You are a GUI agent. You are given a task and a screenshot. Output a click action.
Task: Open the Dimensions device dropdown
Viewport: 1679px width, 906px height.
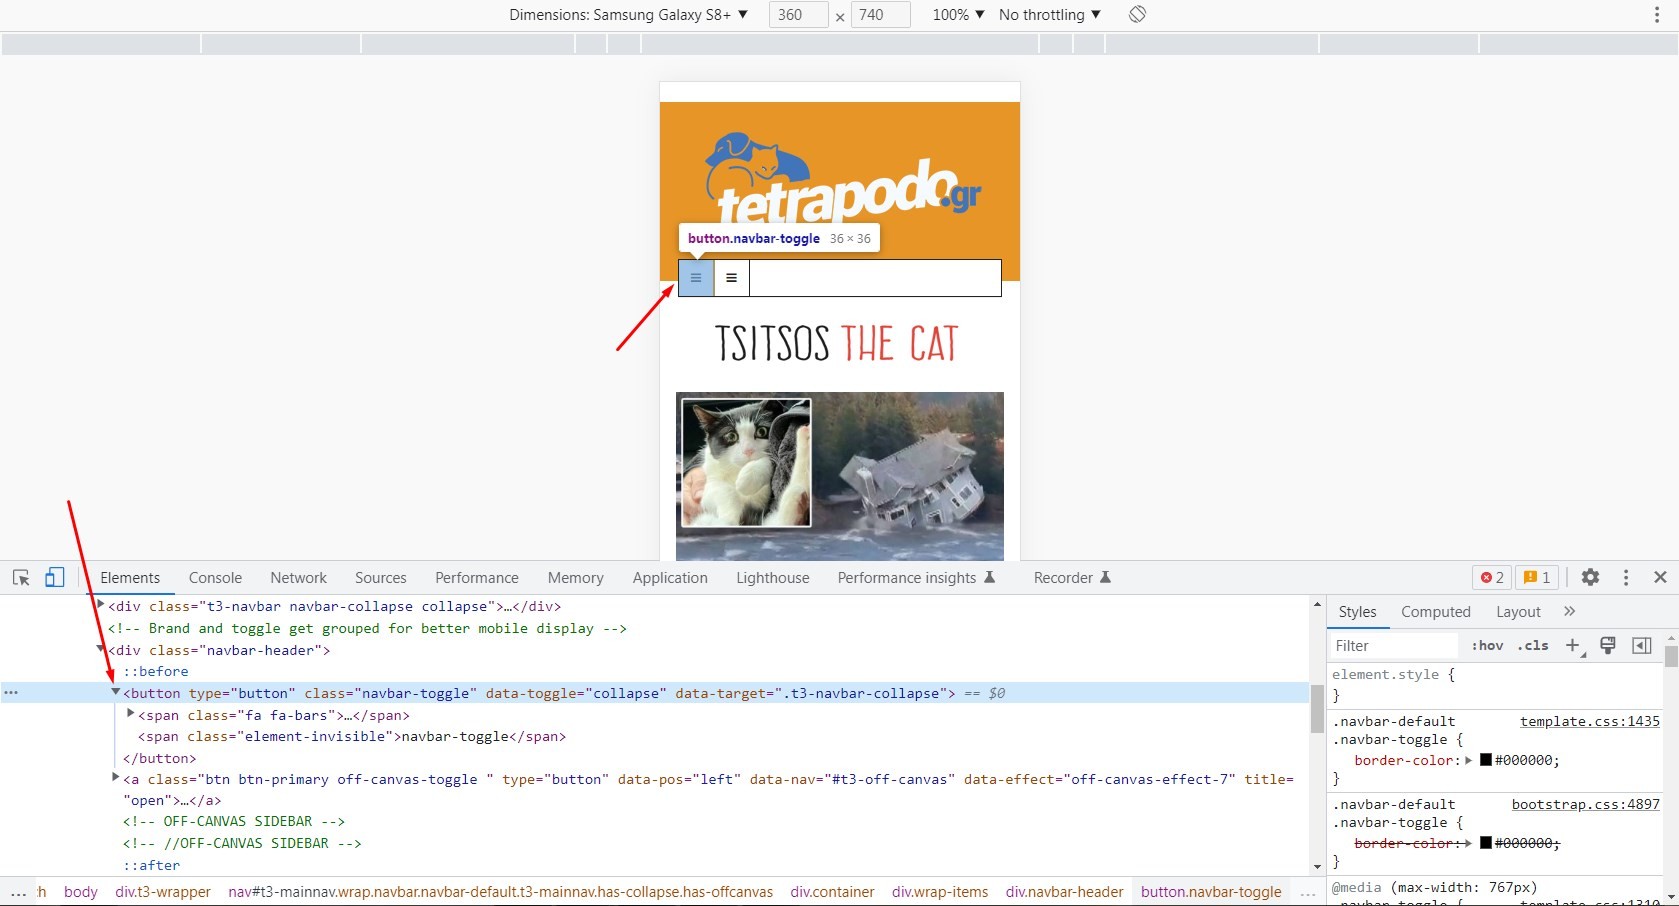[628, 15]
